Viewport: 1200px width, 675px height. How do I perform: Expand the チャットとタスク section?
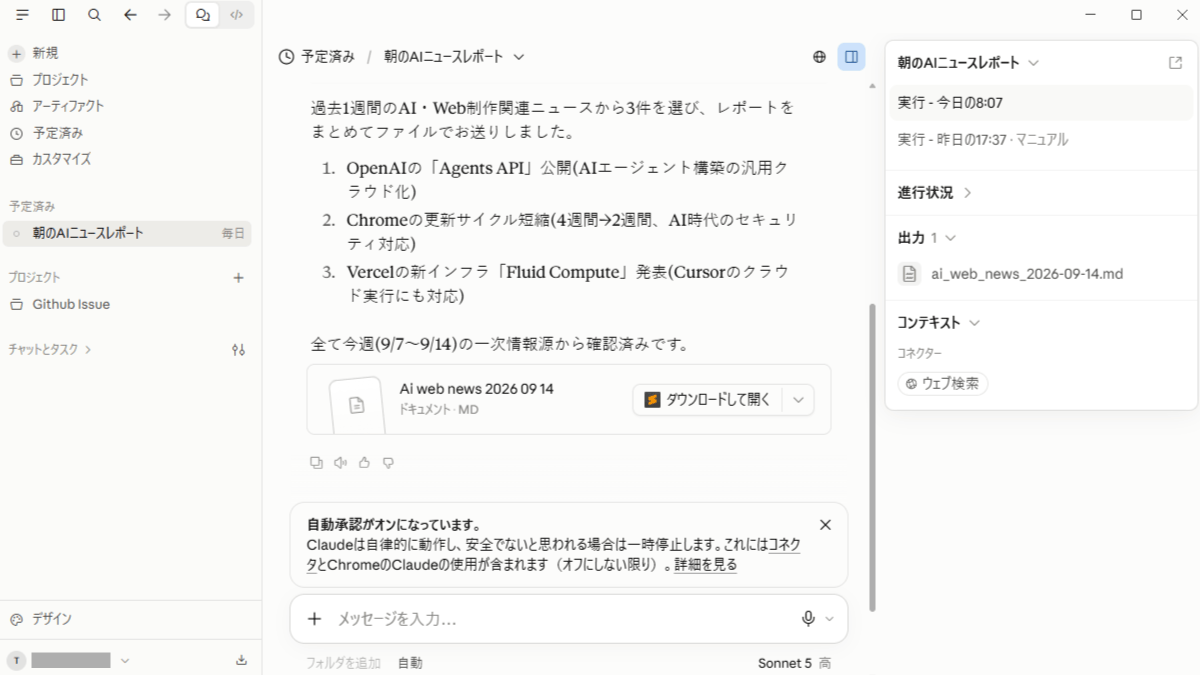click(50, 350)
